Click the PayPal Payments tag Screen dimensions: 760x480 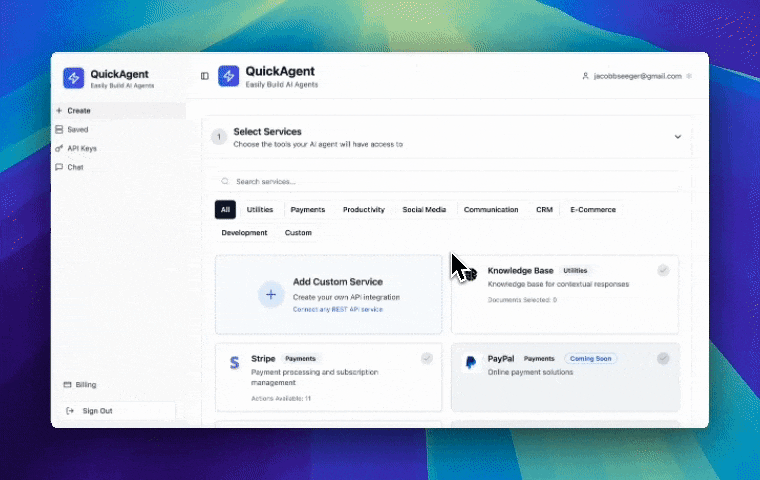(539, 359)
